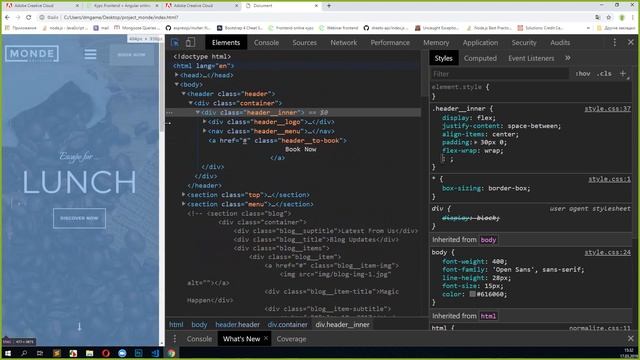Open Visual Studio Code from the taskbar
Image resolution: width=640 pixels, height=360 pixels.
(155, 353)
